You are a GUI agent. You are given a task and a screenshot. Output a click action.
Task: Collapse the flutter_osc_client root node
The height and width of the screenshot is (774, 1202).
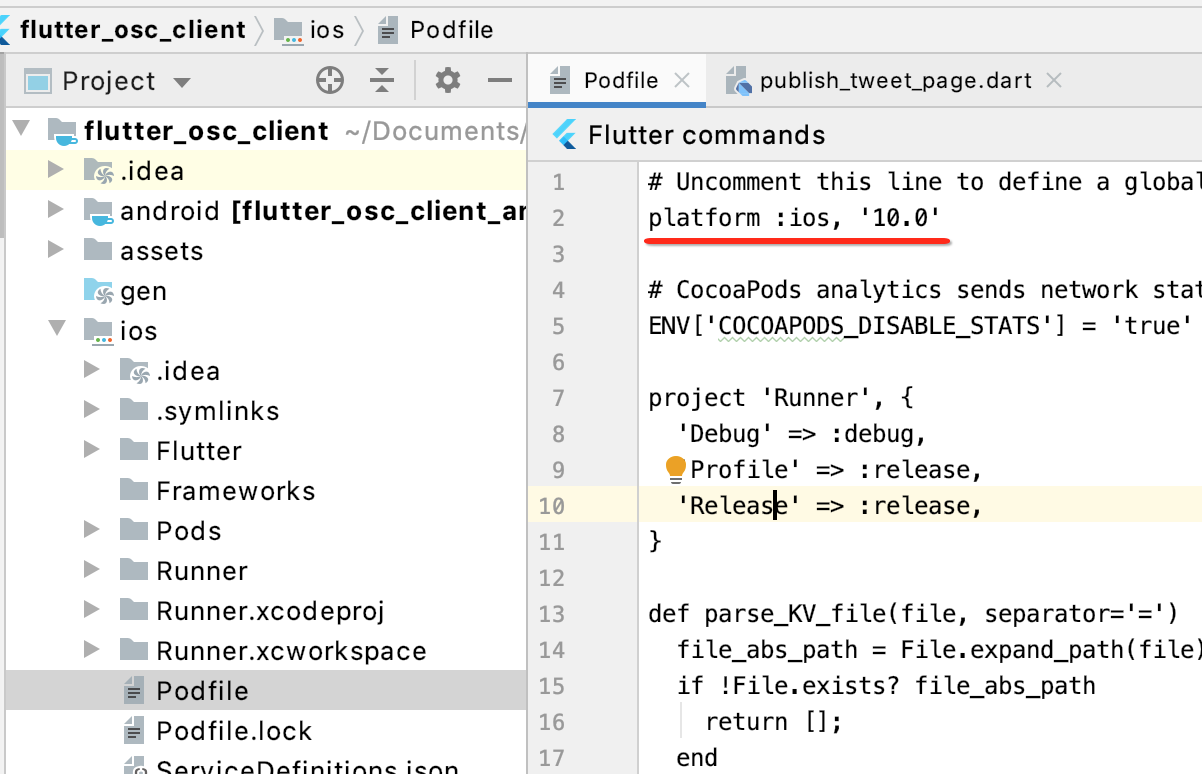pos(23,130)
